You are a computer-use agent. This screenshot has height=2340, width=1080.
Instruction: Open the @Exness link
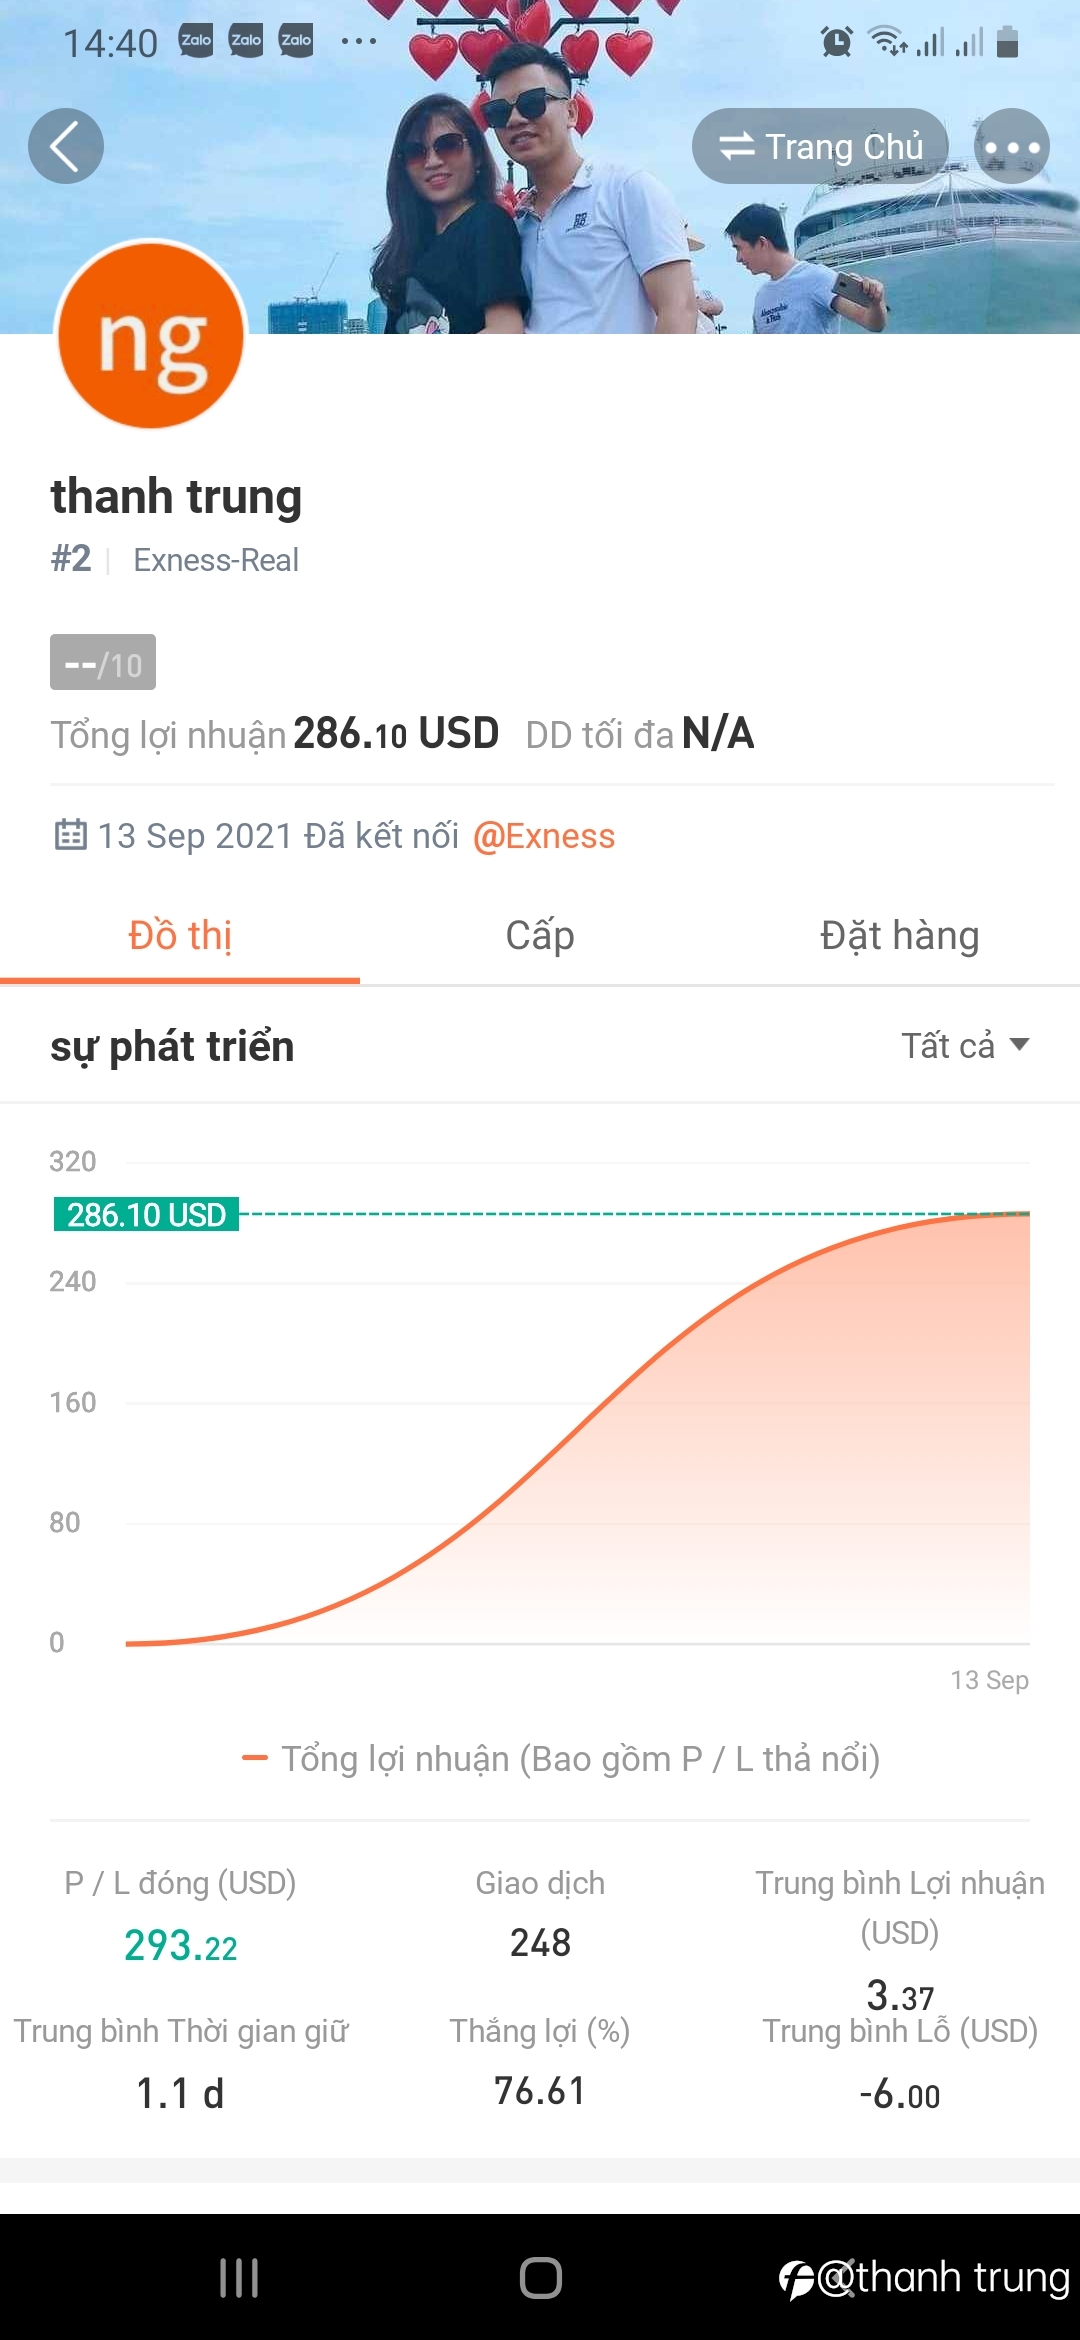click(544, 836)
